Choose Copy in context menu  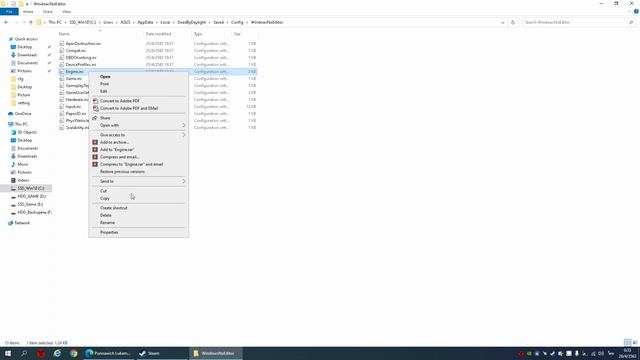[105, 198]
